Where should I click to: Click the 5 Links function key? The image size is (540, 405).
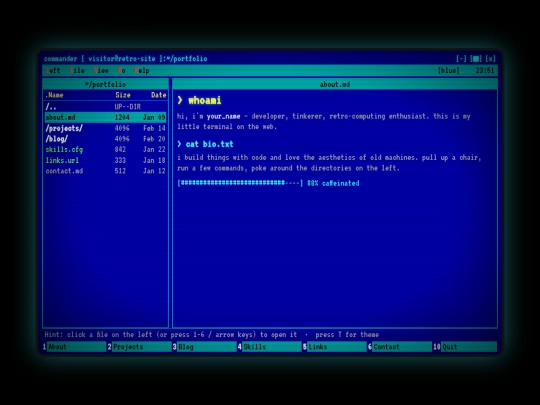[335, 347]
